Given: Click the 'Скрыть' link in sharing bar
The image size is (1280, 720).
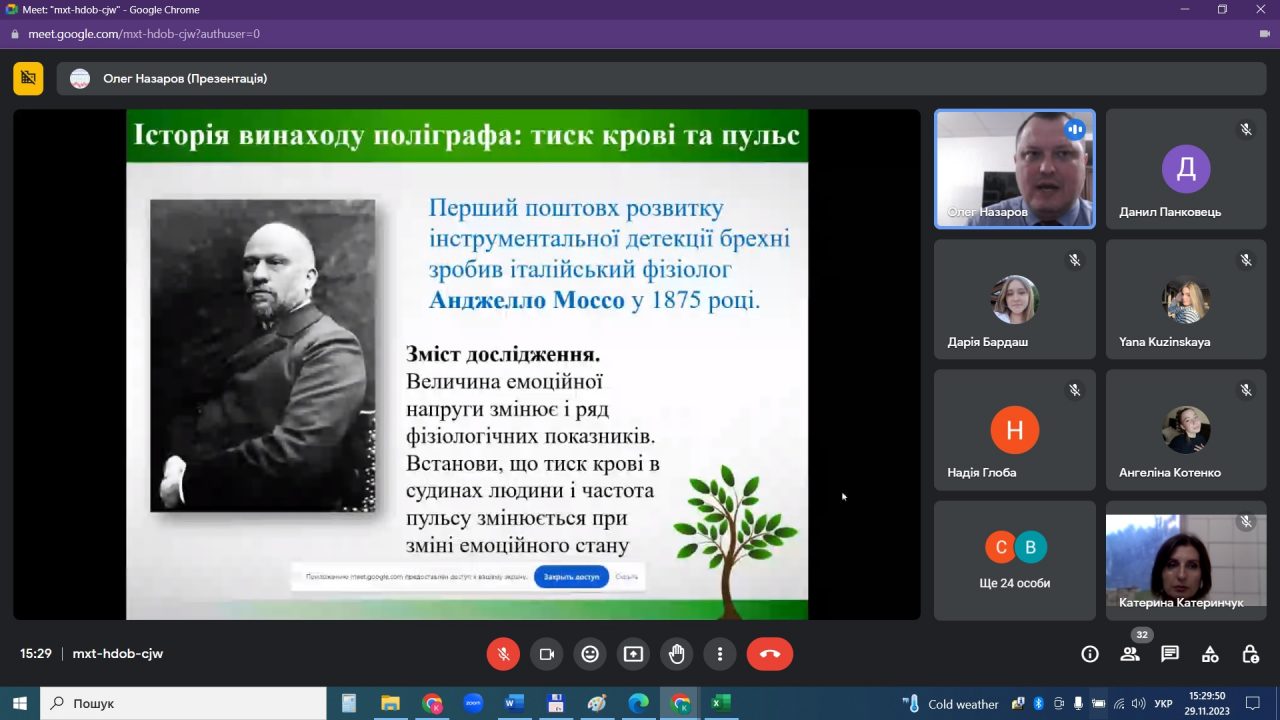Looking at the screenshot, I should click(x=627, y=577).
